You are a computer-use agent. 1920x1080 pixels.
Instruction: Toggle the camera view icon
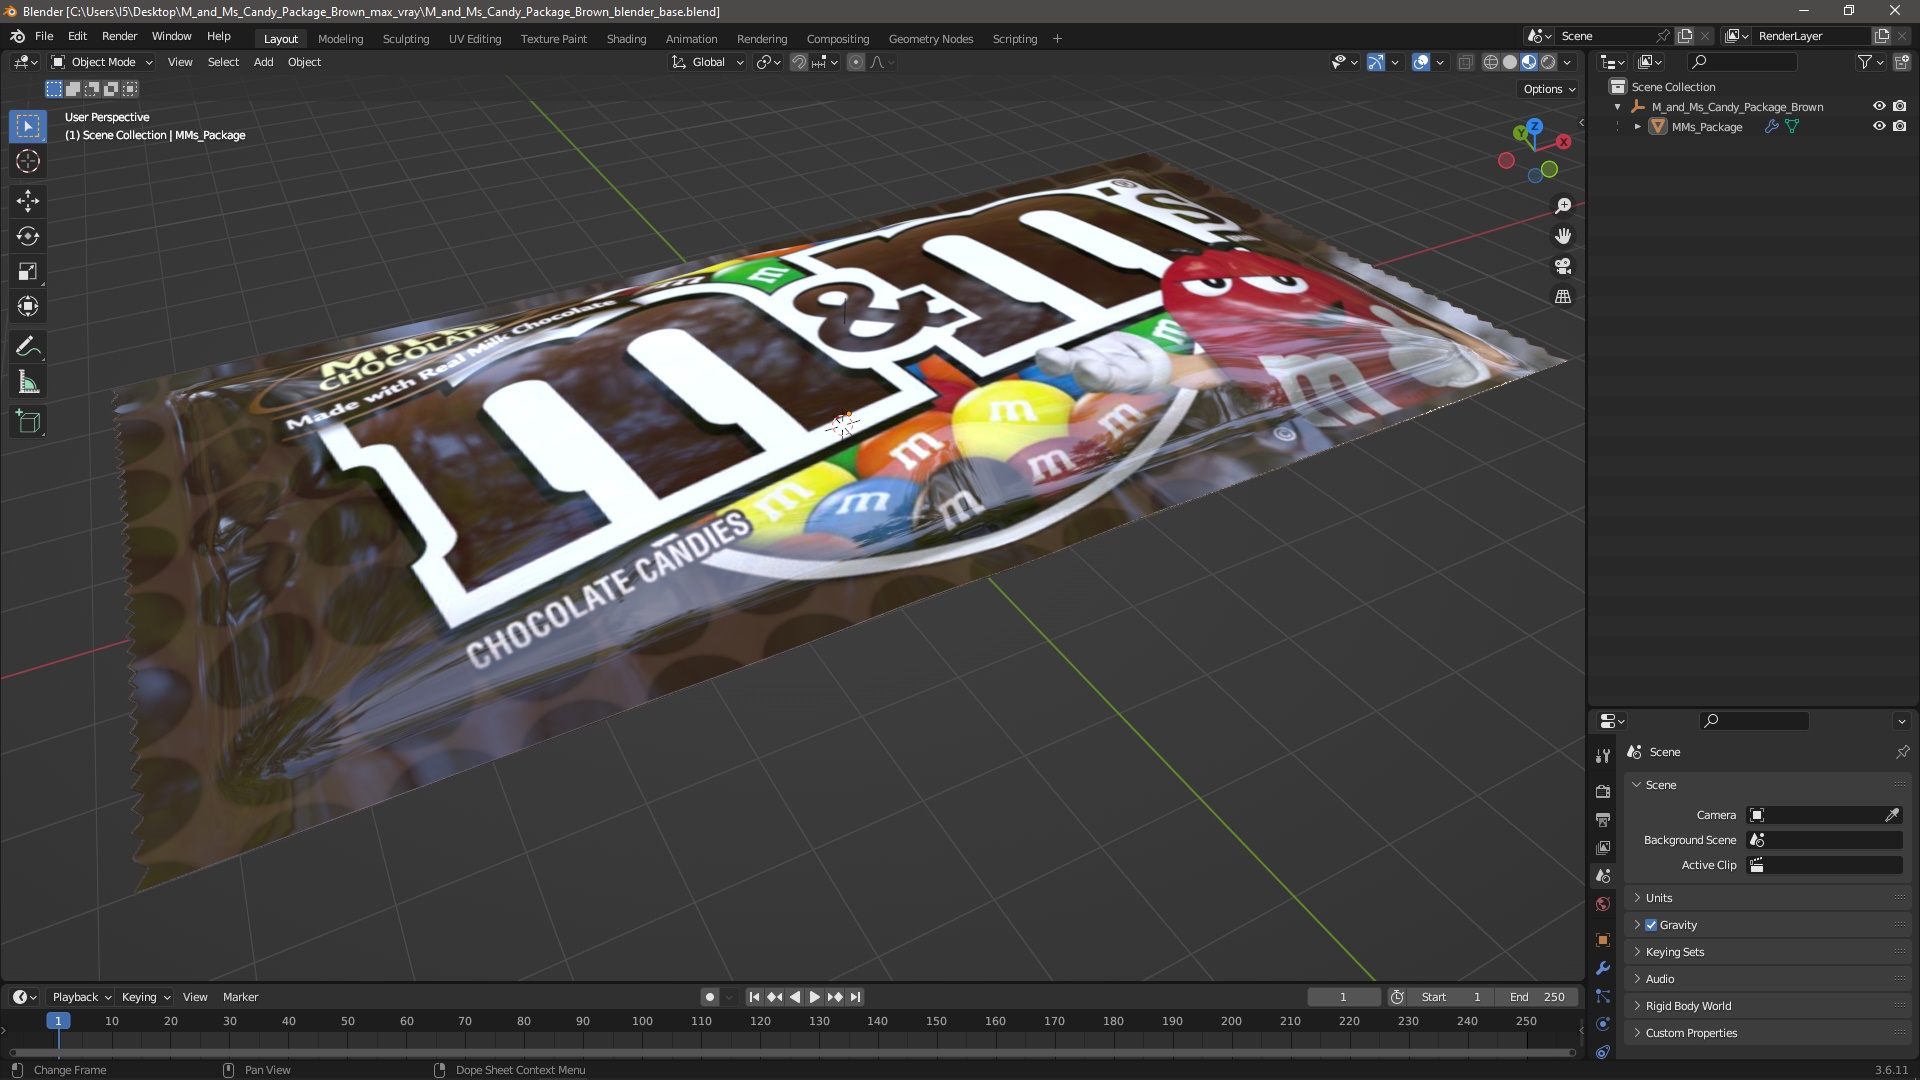pos(1563,266)
